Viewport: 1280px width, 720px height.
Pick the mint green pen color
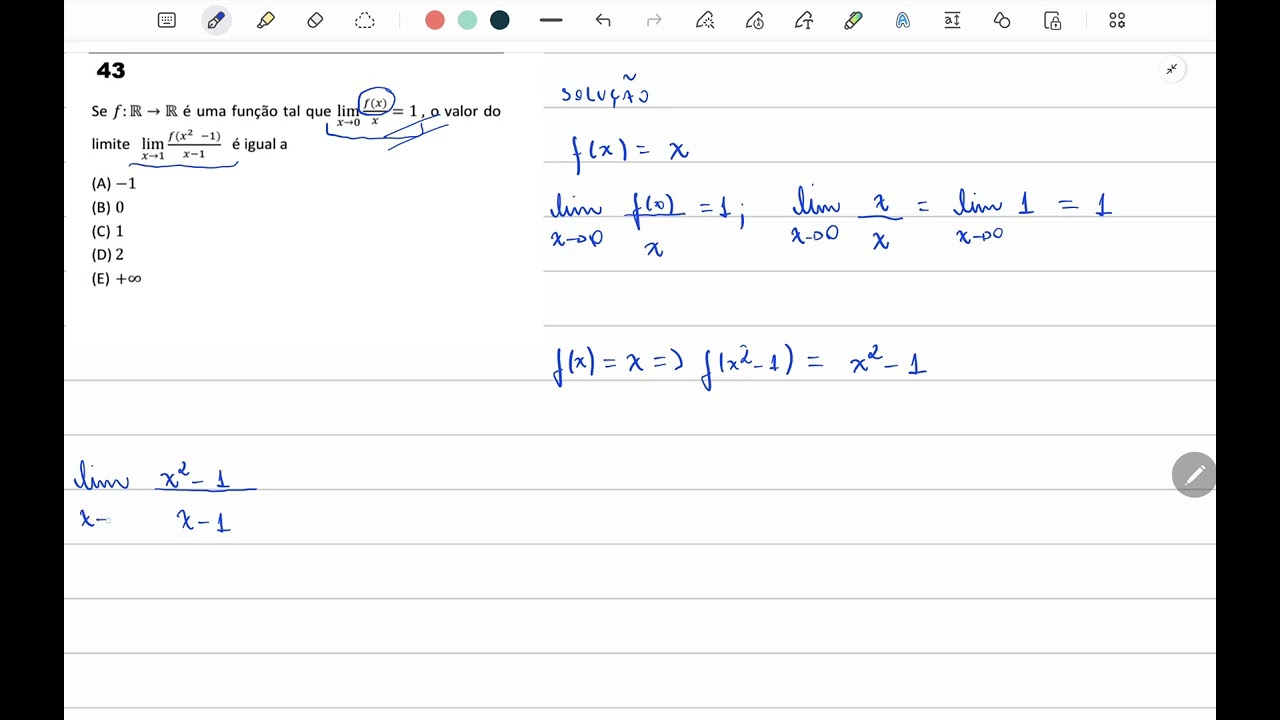(x=467, y=20)
